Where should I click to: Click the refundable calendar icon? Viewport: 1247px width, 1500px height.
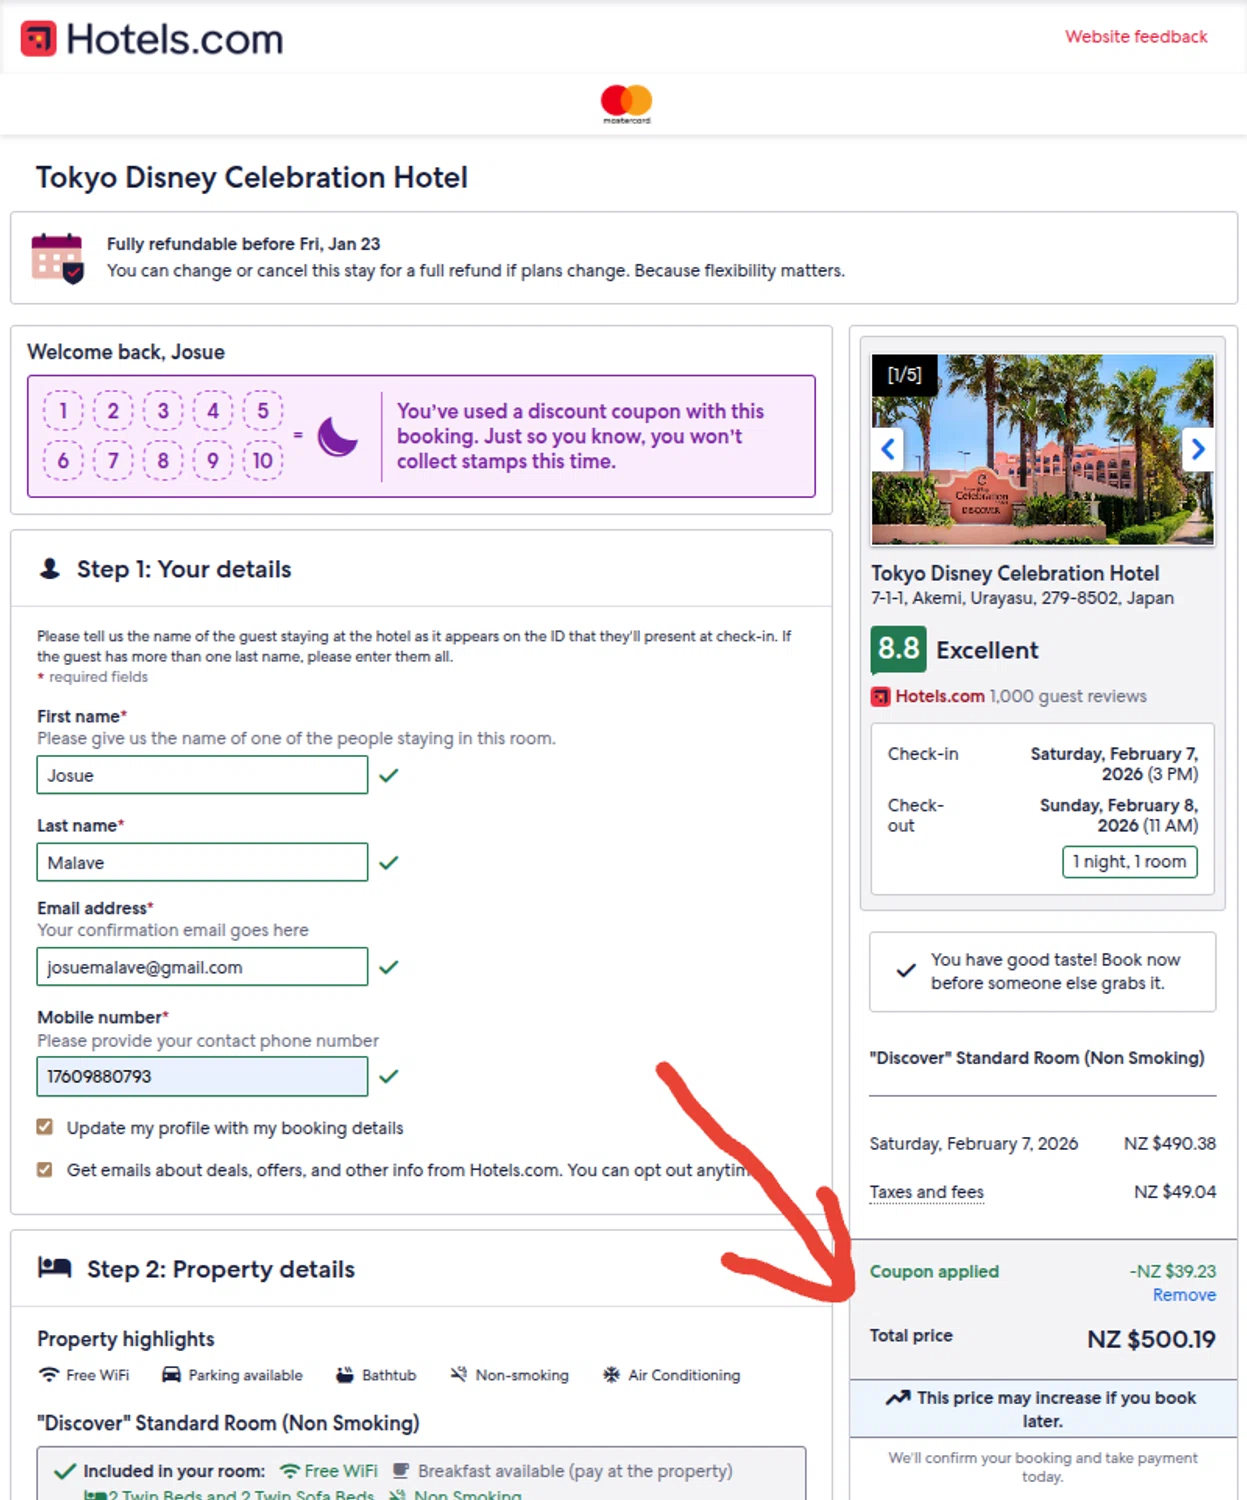(x=57, y=258)
